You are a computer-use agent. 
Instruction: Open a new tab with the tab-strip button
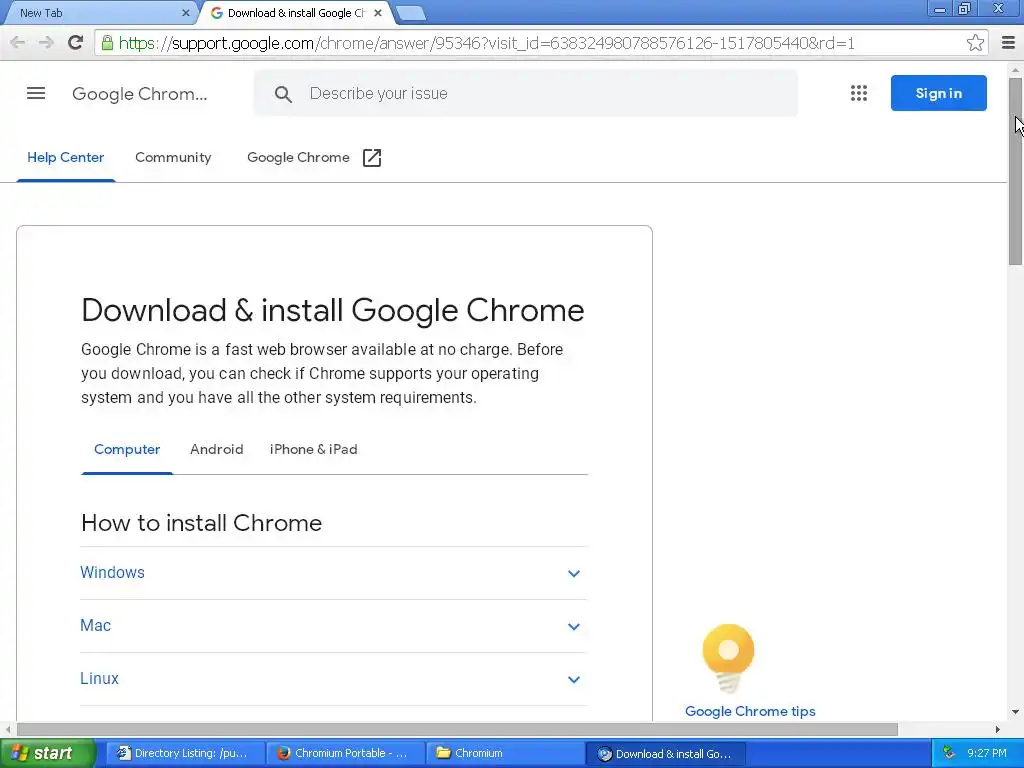click(x=410, y=13)
